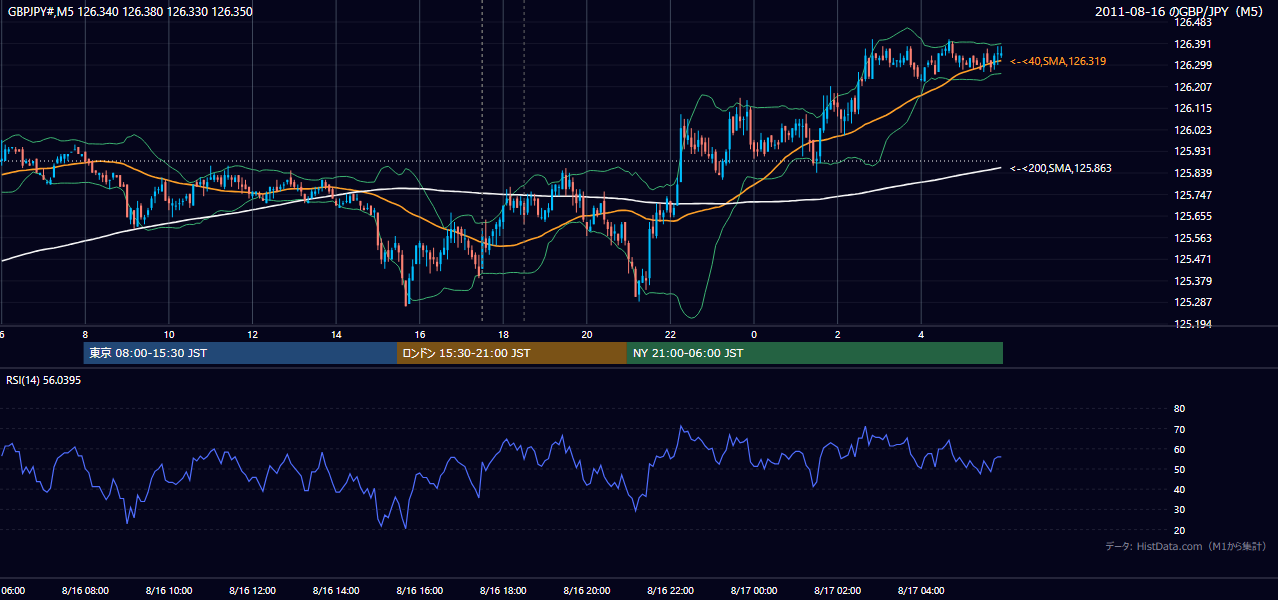1278x600 pixels.
Task: Click the London 15:30-21:00 JST session bar
Action: tap(512, 353)
